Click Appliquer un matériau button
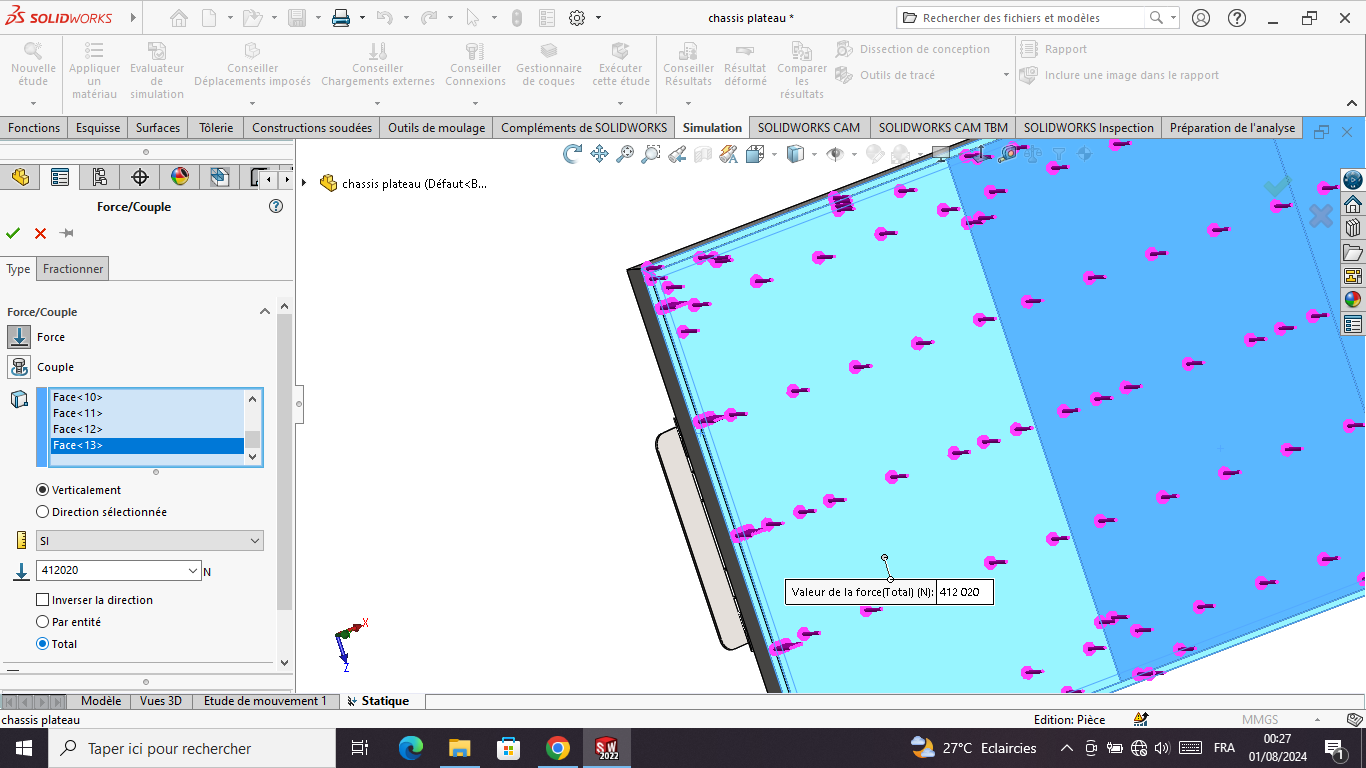The image size is (1366, 768). (94, 70)
